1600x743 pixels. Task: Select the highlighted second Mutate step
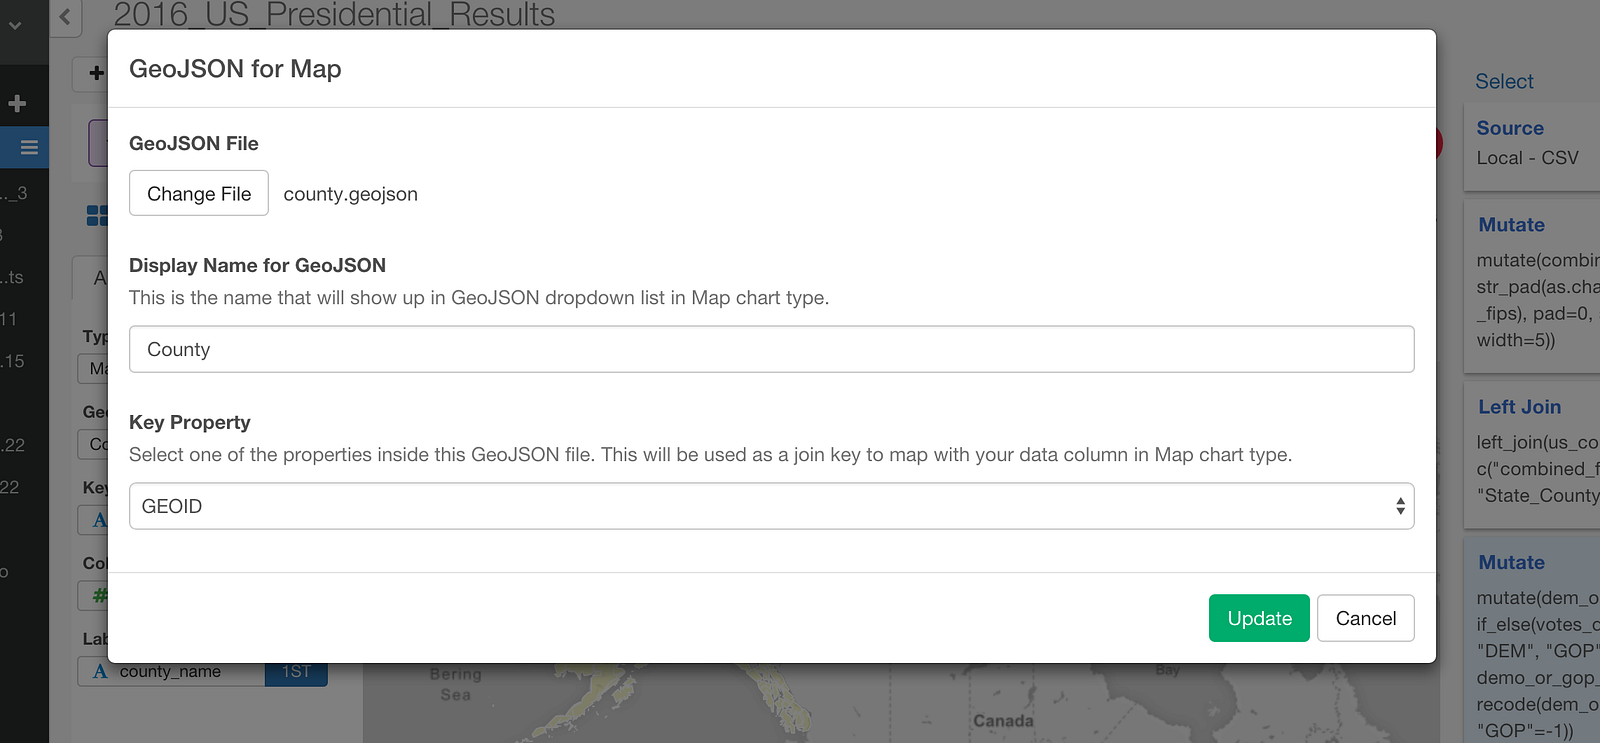(x=1532, y=640)
